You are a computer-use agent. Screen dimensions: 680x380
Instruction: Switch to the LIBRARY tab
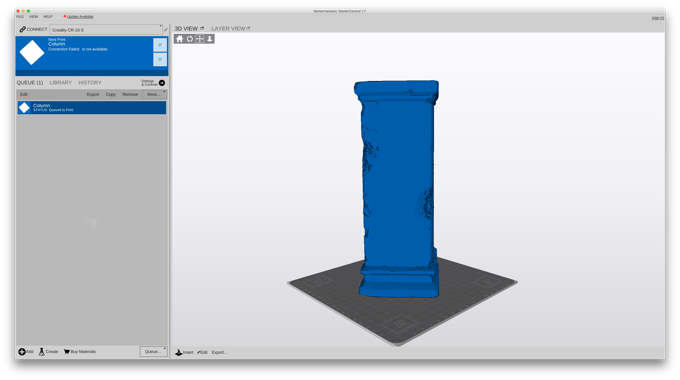(61, 82)
